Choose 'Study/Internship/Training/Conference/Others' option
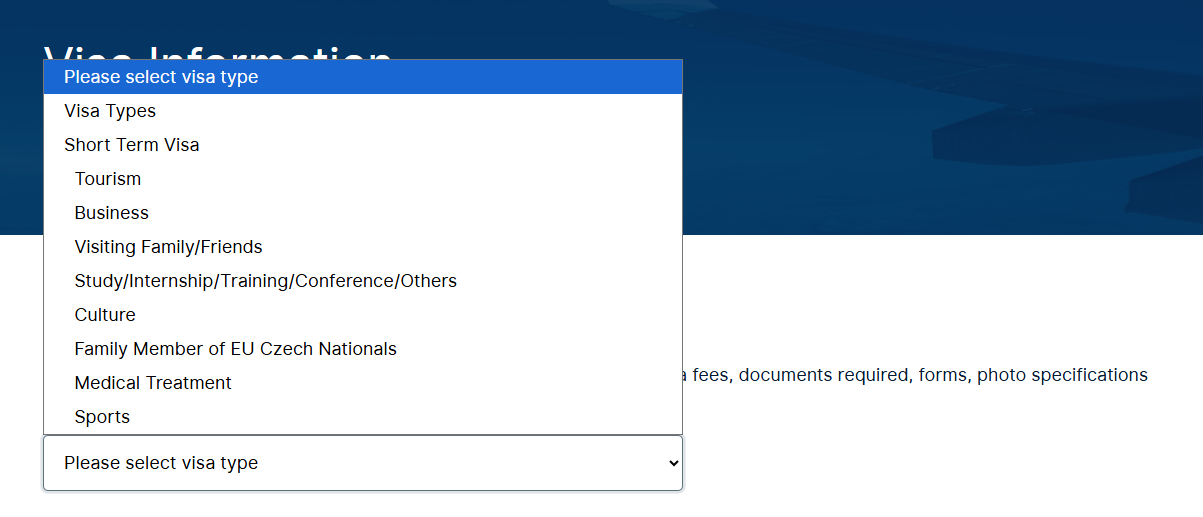Viewport: 1203px width, 517px height. pos(363,281)
